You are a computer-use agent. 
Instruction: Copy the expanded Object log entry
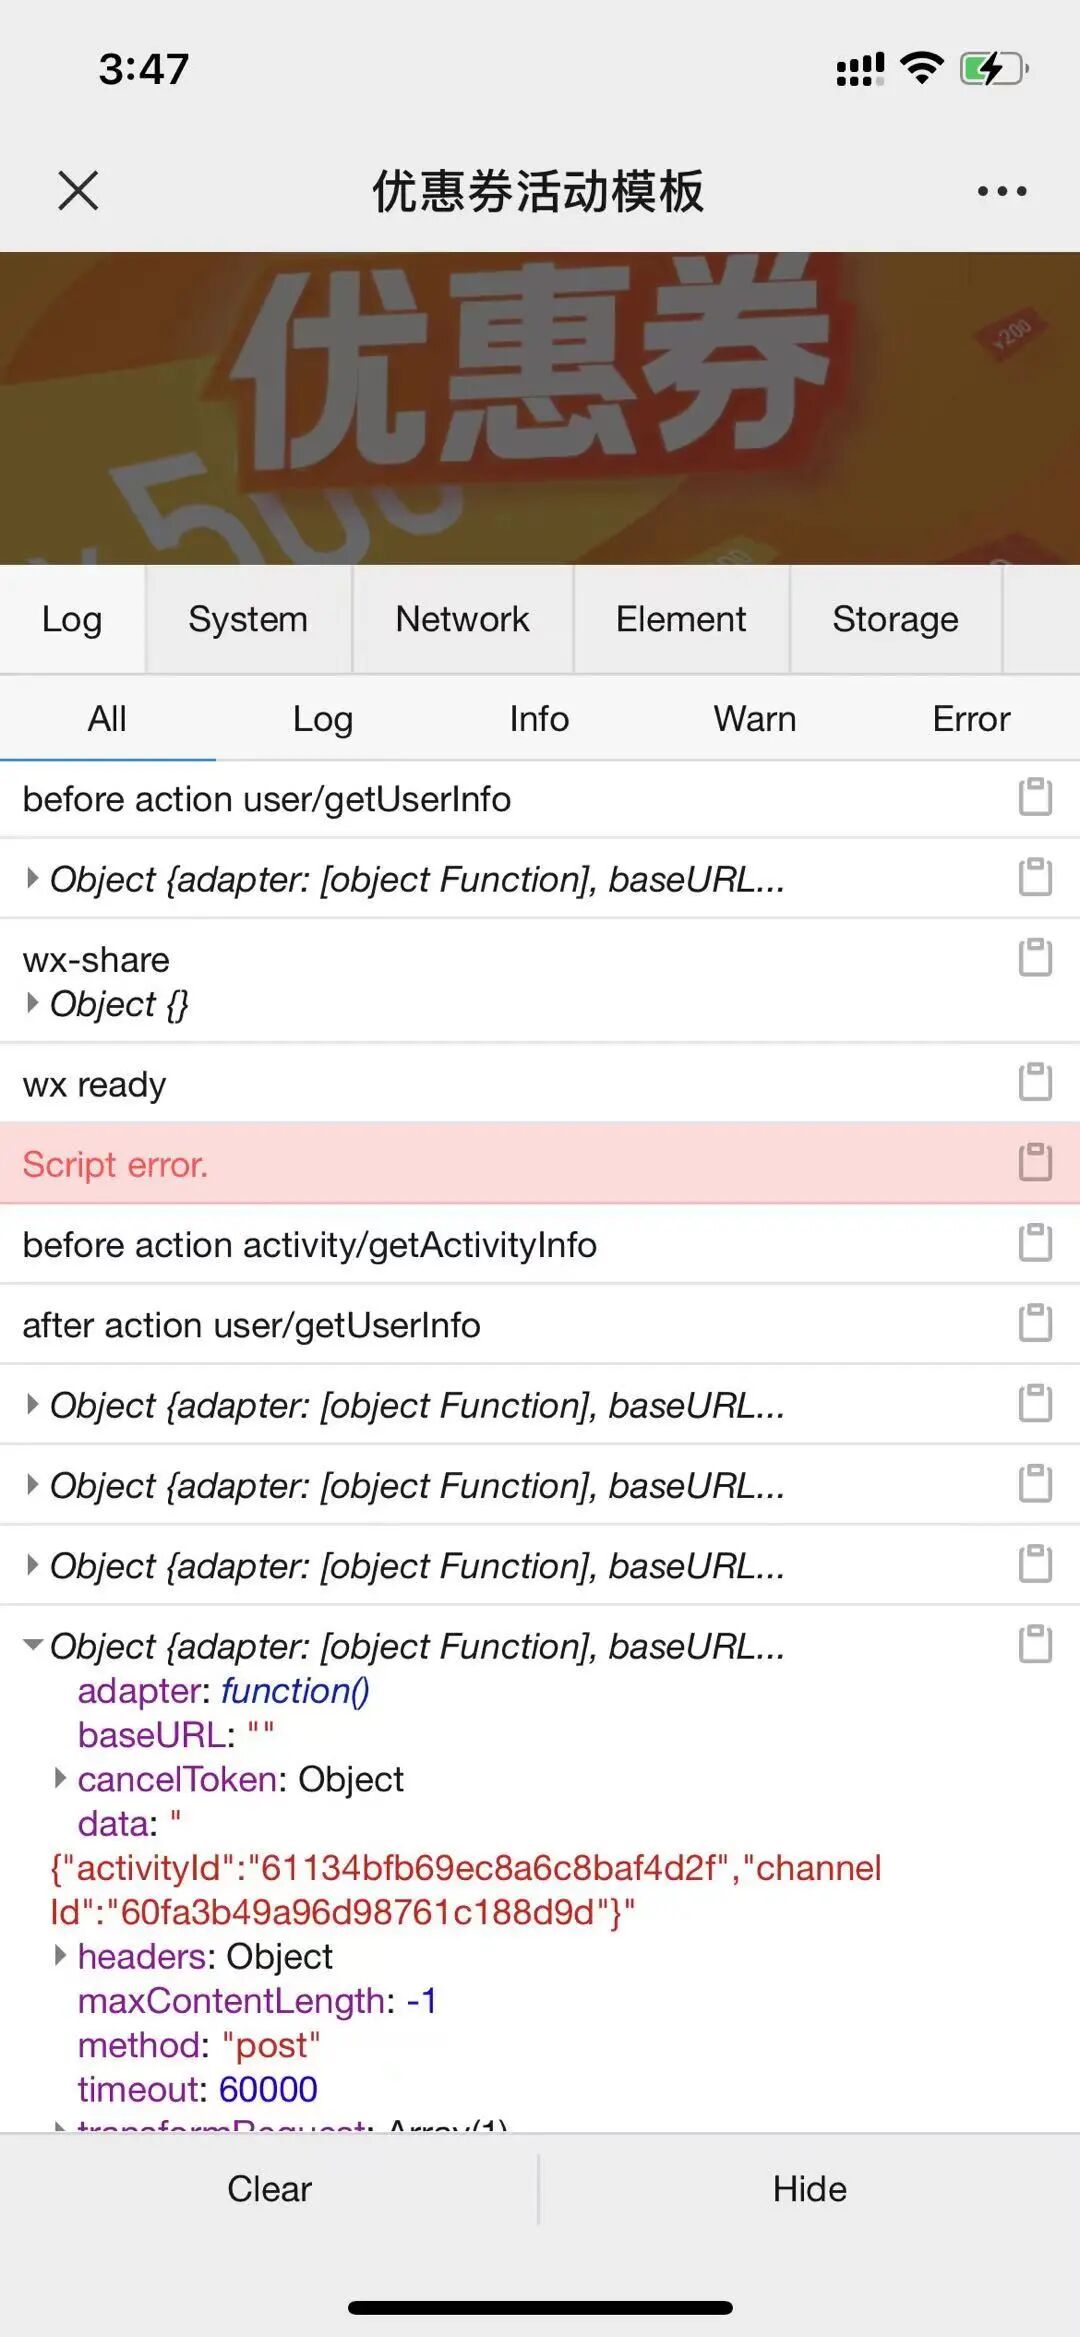point(1035,1645)
